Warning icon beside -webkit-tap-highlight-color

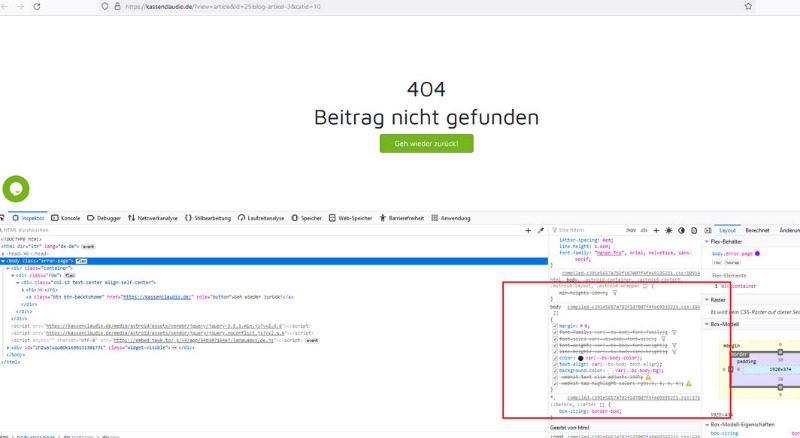tap(688, 383)
